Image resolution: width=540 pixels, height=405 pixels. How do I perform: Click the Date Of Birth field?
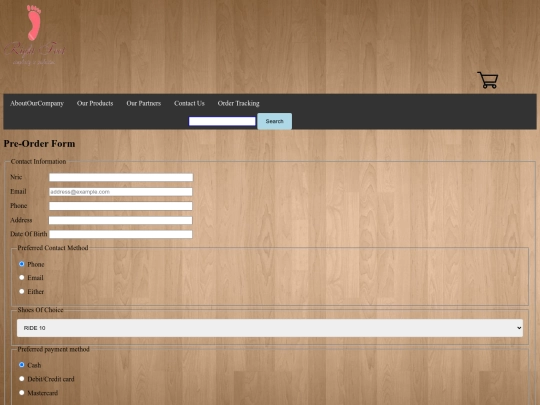click(121, 235)
